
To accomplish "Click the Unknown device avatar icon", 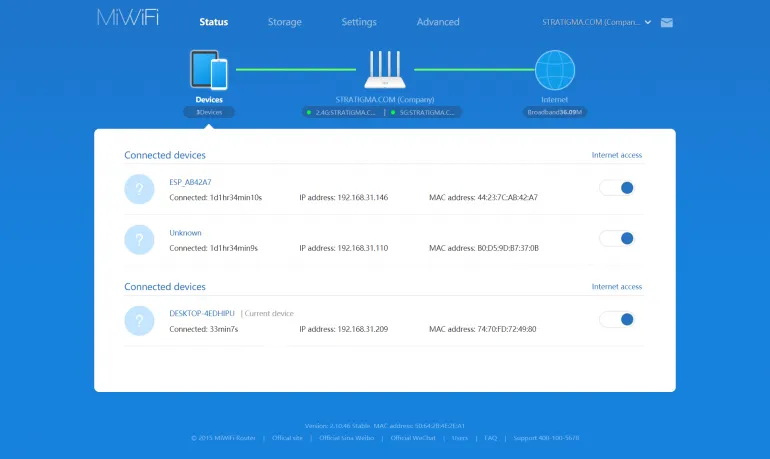I will pyautogui.click(x=140, y=240).
